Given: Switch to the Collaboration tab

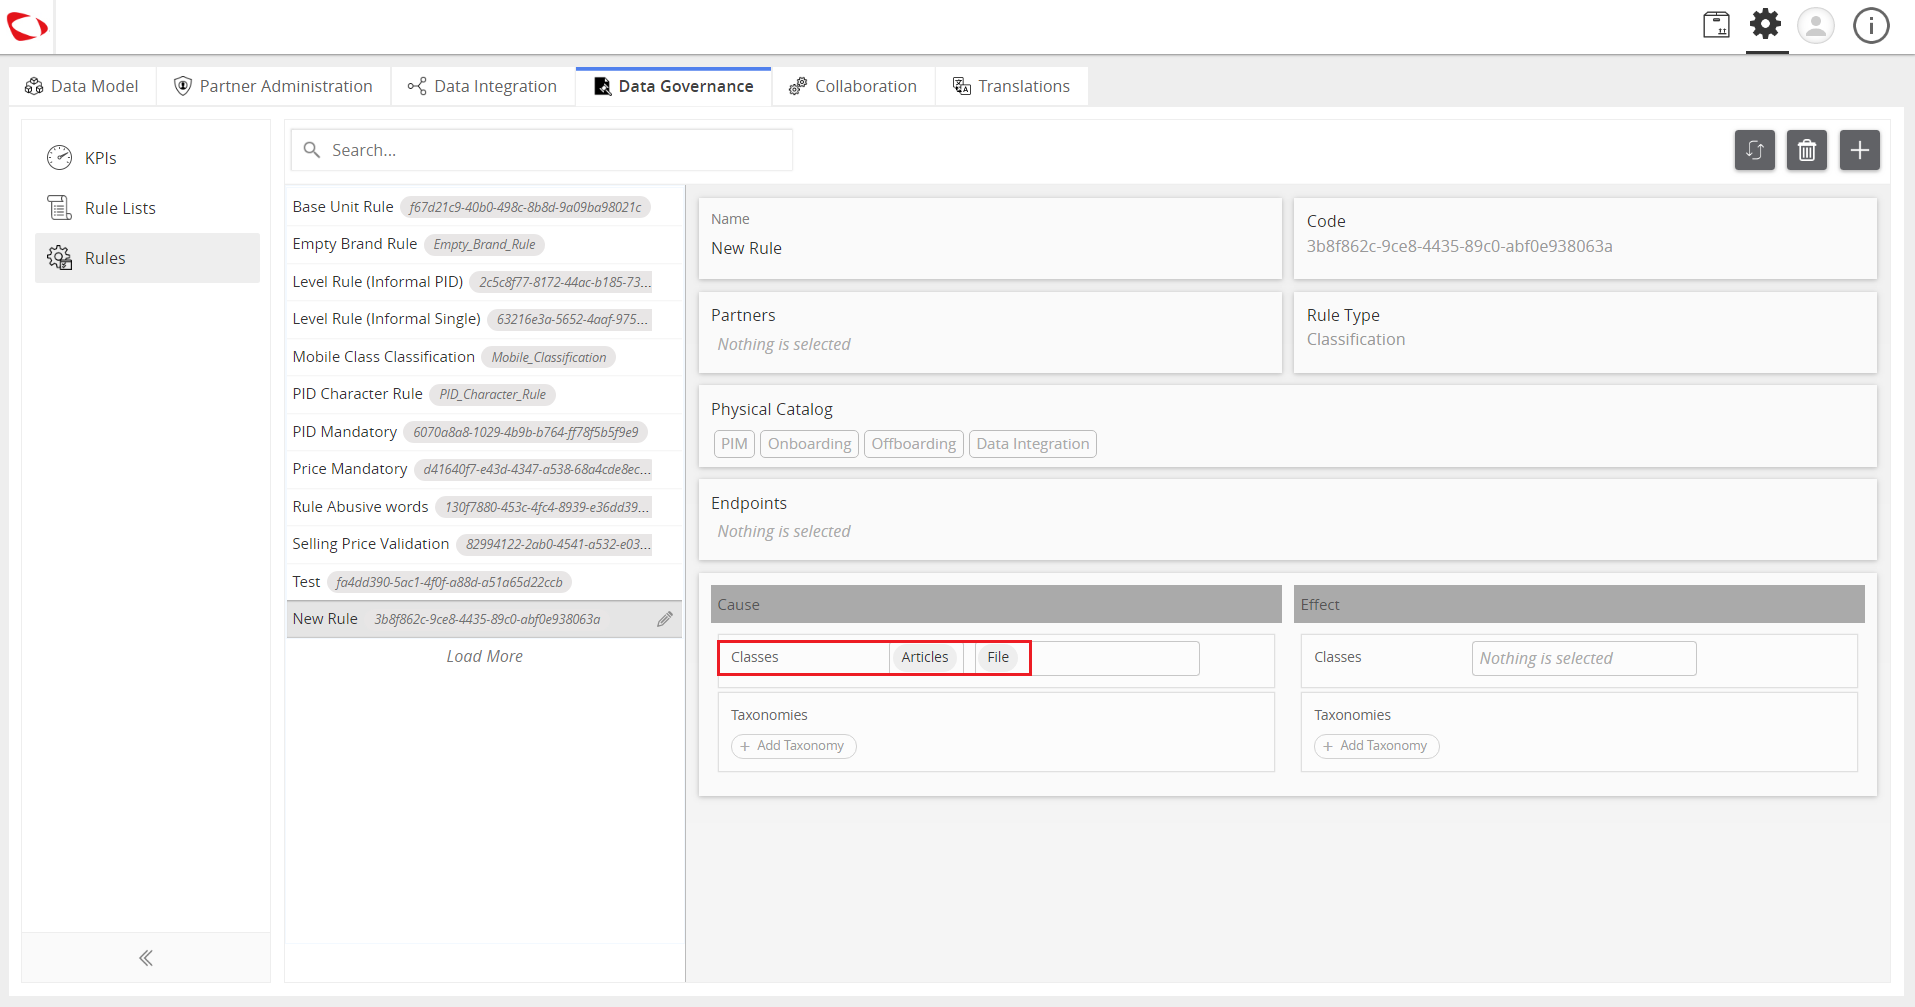Looking at the screenshot, I should (853, 86).
